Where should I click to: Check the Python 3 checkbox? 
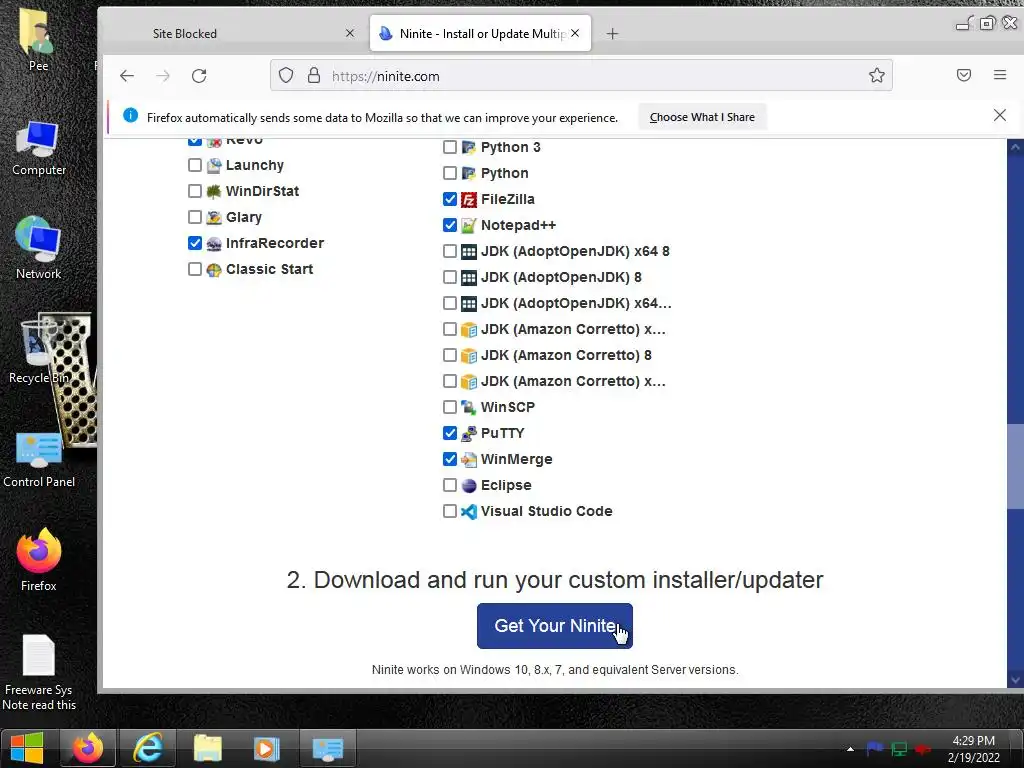[450, 148]
